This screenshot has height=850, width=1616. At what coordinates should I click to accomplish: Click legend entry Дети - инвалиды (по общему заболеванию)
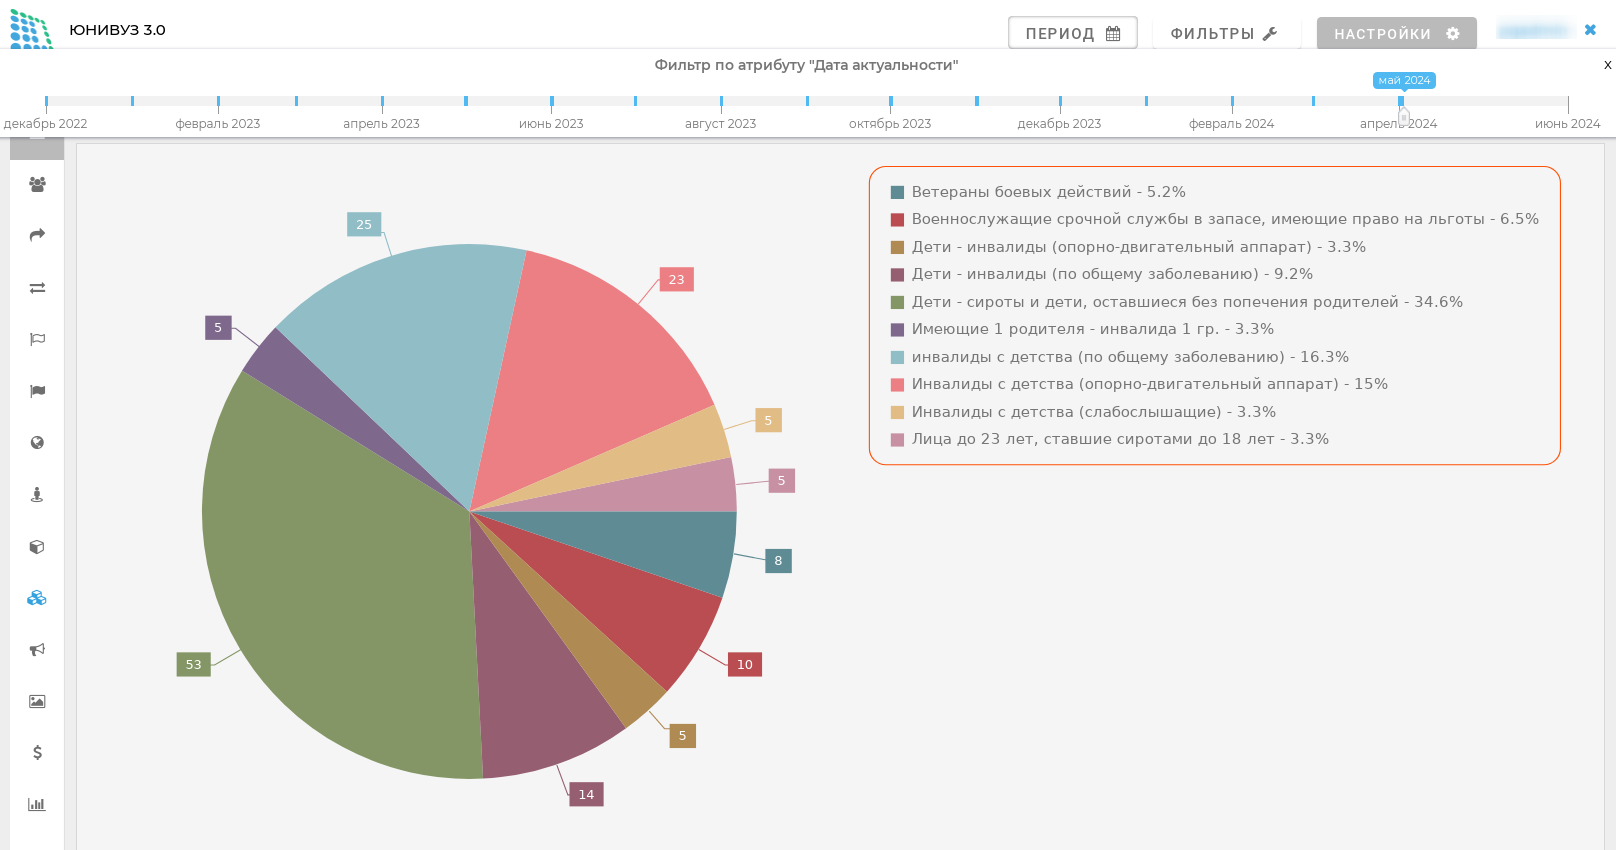pos(1102,274)
